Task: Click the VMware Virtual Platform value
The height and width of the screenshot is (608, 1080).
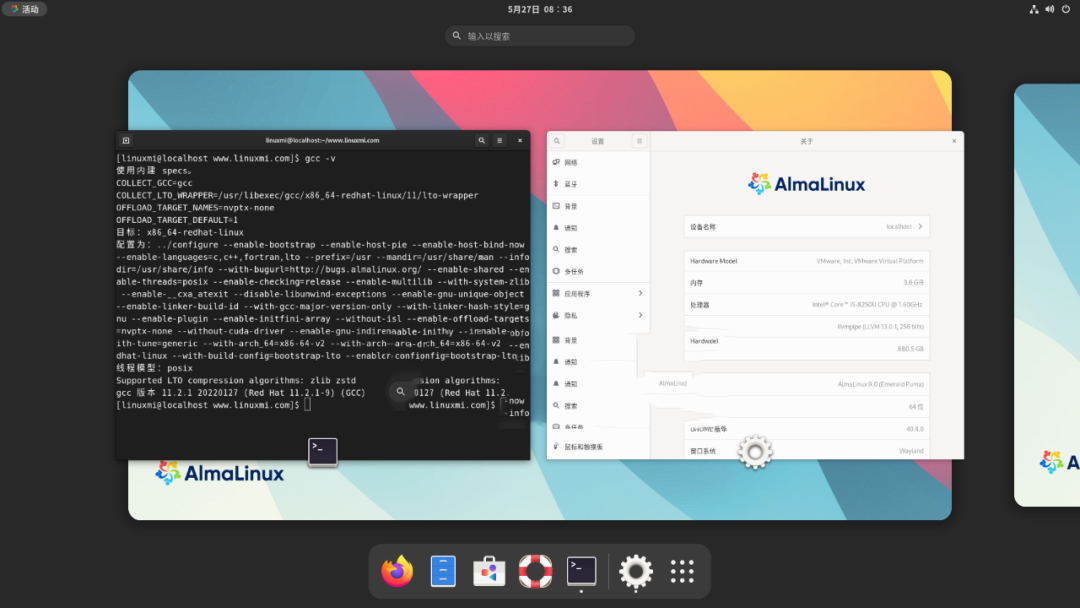Action: coord(870,262)
